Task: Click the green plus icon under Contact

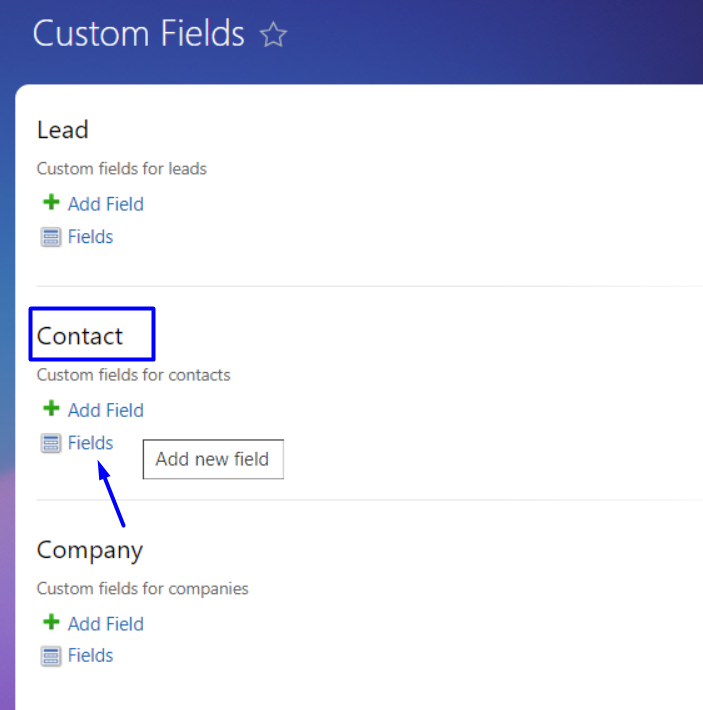Action: (51, 409)
